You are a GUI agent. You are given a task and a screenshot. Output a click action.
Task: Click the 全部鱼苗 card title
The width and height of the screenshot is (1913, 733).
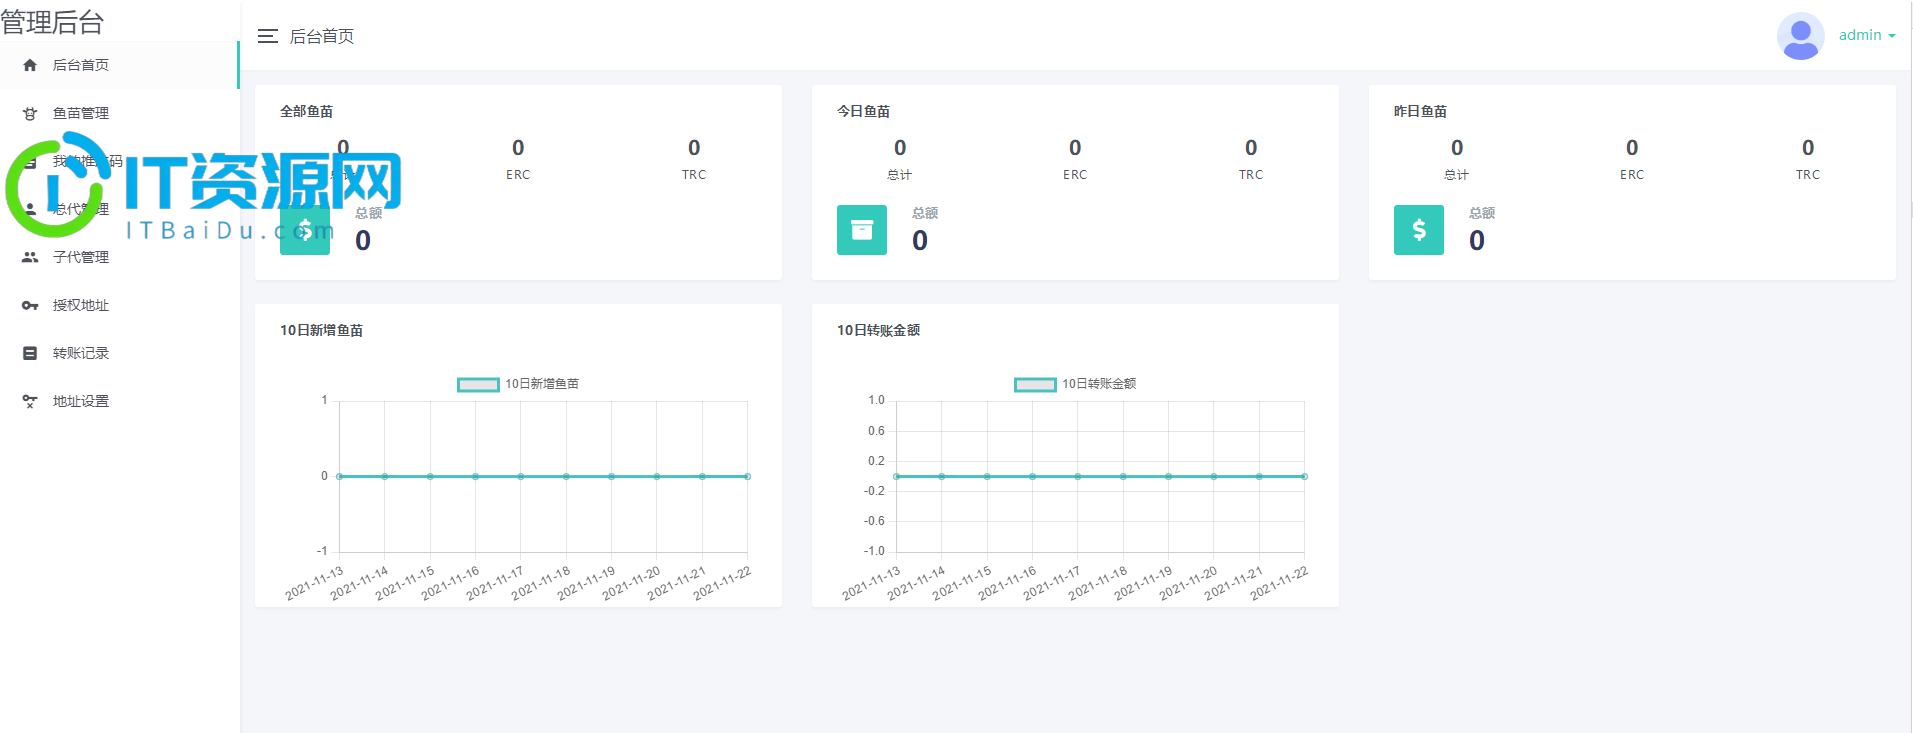point(307,111)
